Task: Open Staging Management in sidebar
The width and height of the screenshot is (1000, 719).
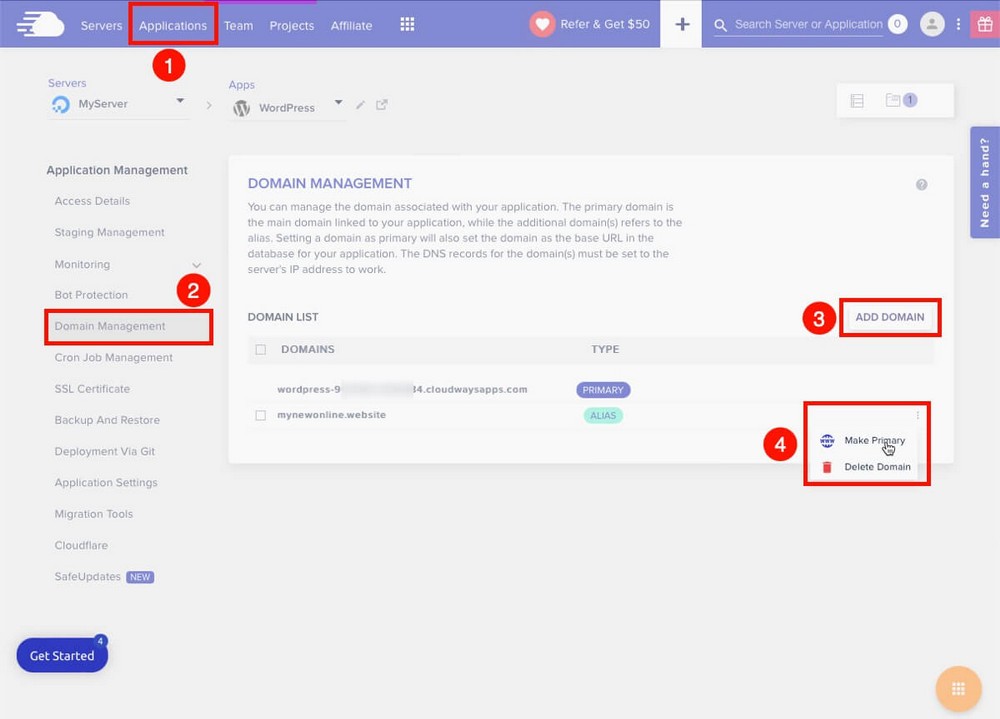Action: (110, 232)
